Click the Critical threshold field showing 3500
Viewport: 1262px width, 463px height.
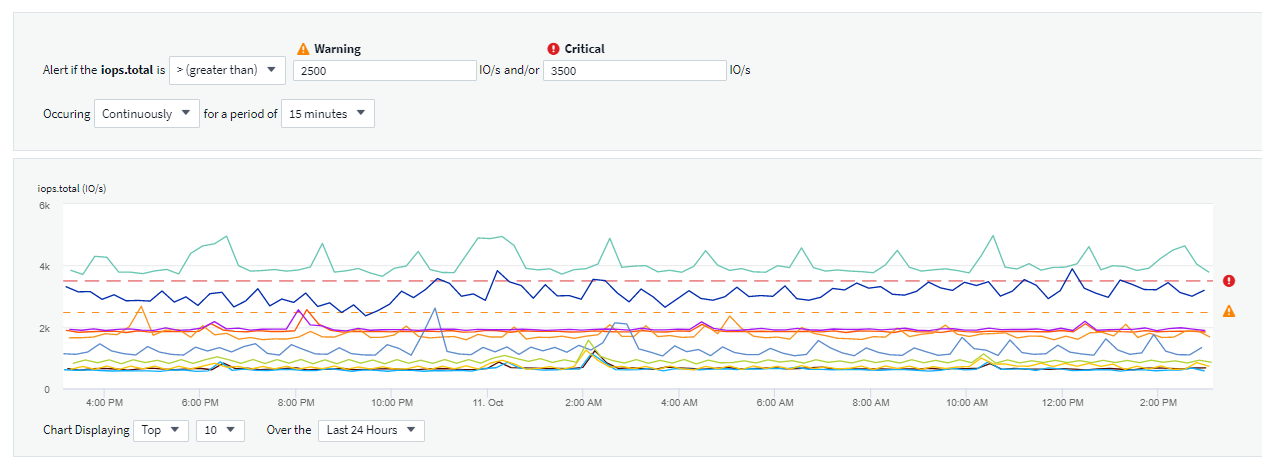635,71
